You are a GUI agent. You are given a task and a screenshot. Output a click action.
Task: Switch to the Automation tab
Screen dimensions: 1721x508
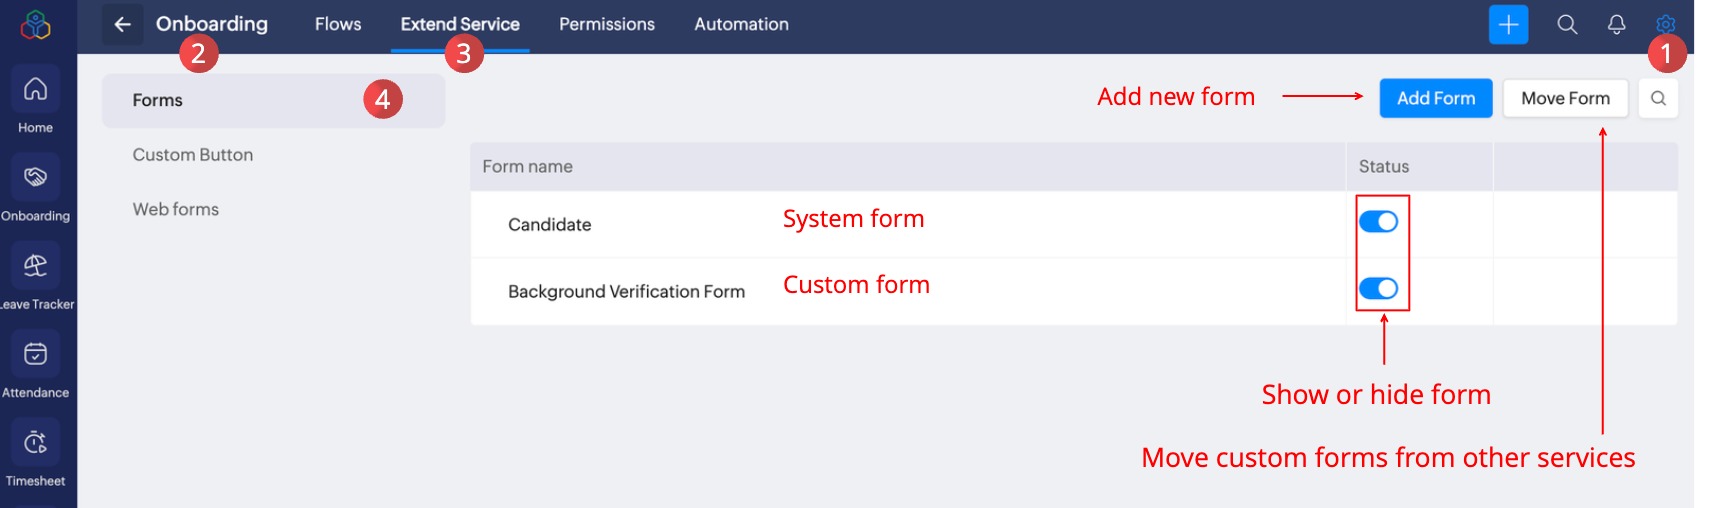click(741, 24)
